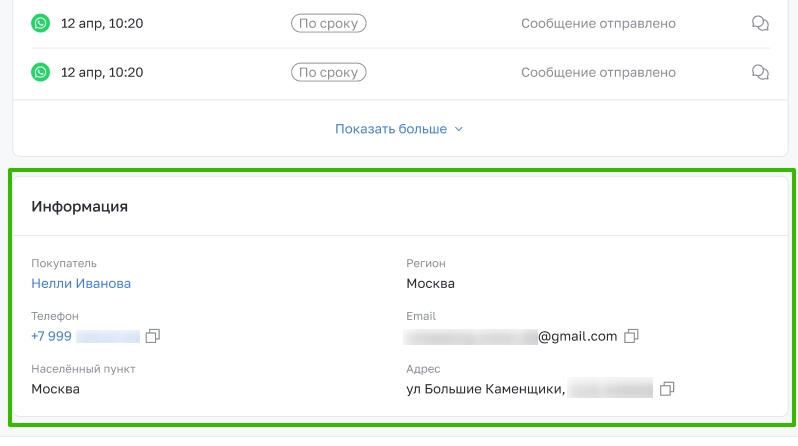Copy the phone number with the copy icon
The image size is (798, 446).
click(153, 336)
